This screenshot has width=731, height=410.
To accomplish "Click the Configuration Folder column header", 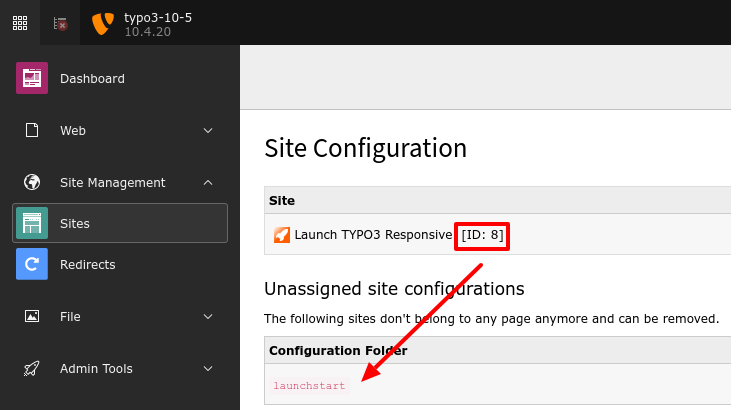I will point(338,351).
